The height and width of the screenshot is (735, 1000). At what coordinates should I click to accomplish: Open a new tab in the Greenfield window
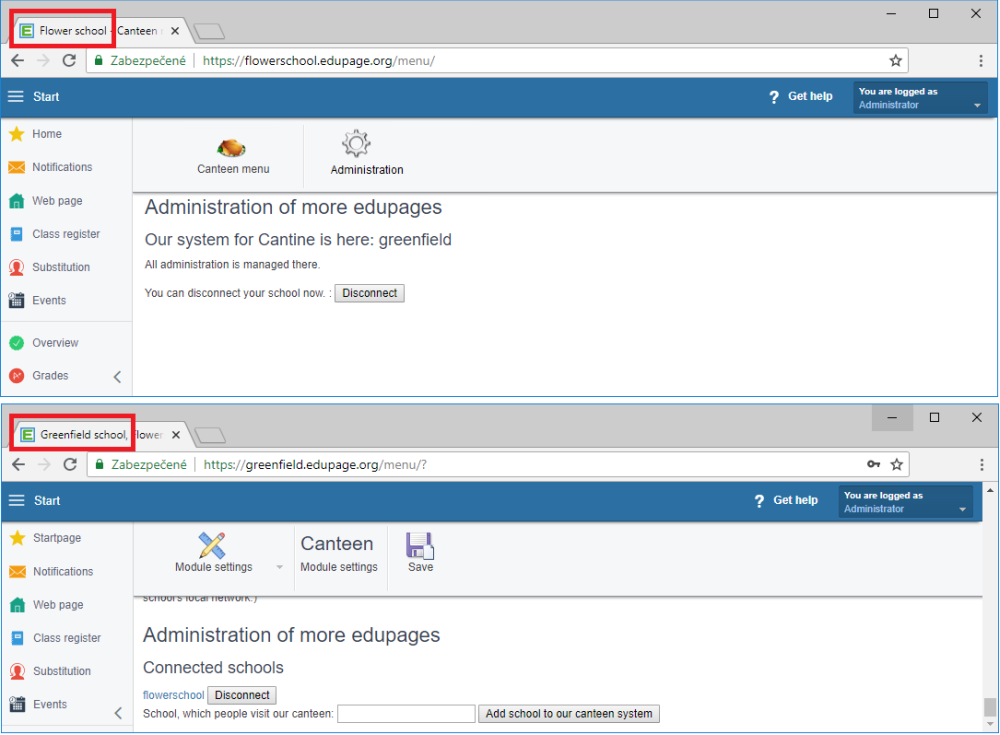(210, 435)
